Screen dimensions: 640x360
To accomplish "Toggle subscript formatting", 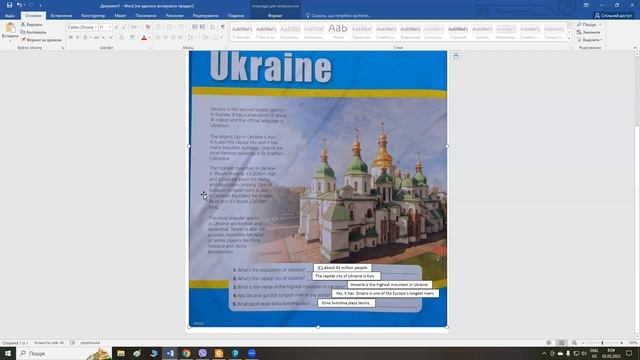I will (104, 38).
